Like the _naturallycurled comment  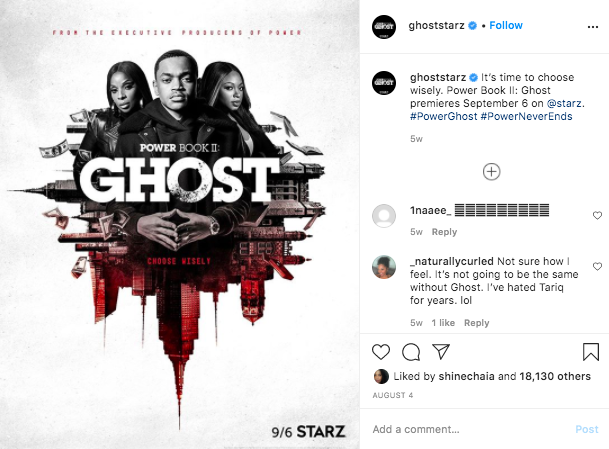click(597, 266)
